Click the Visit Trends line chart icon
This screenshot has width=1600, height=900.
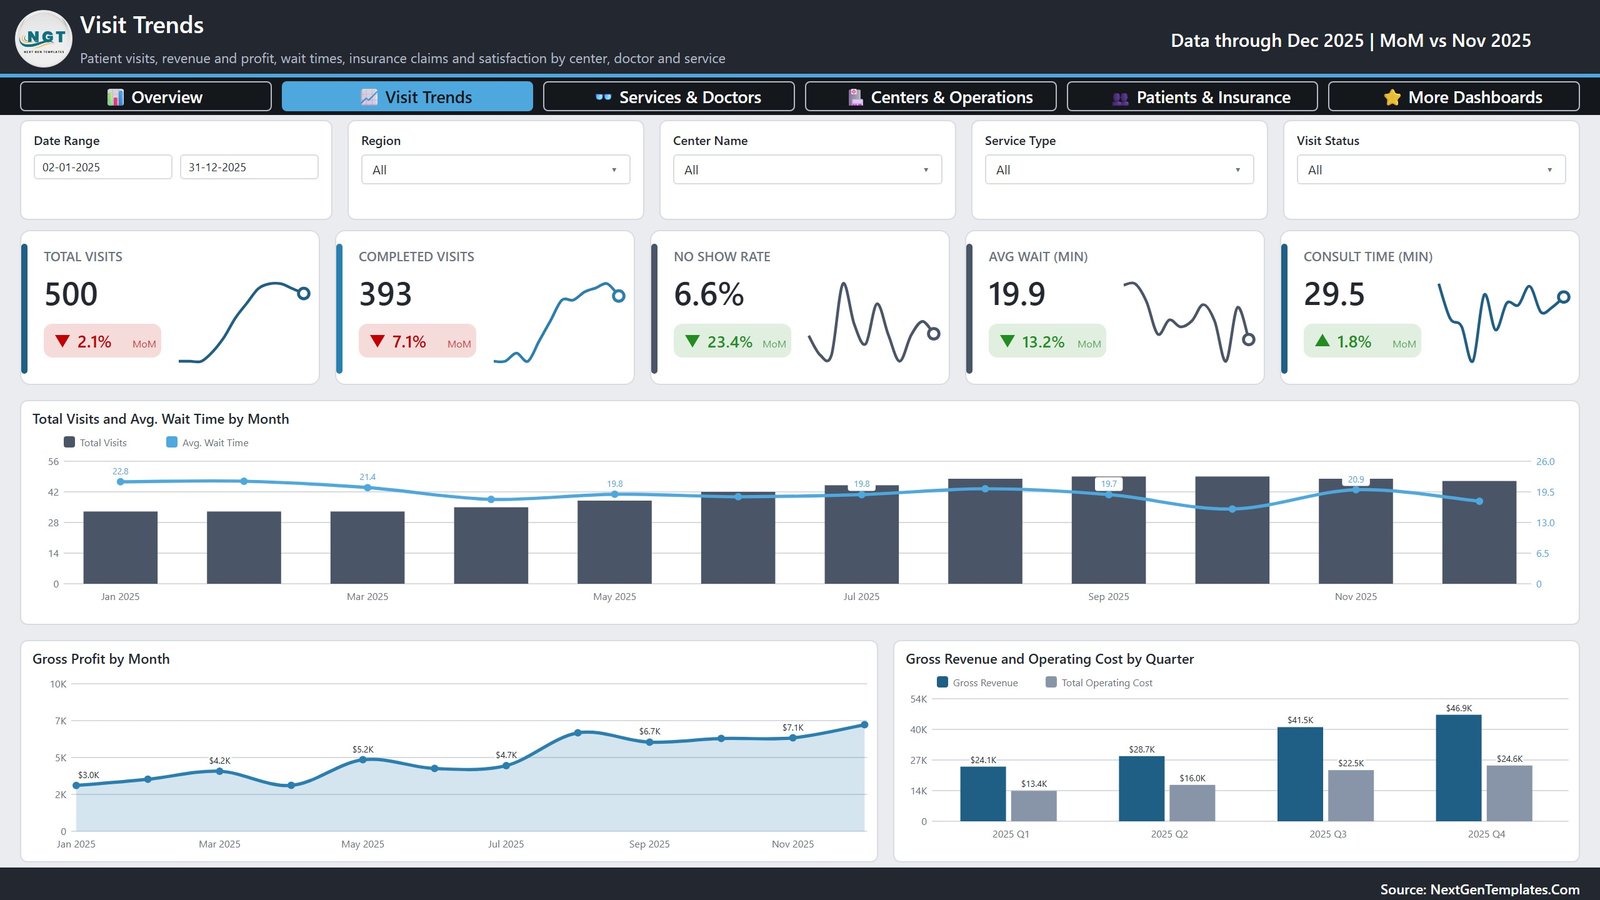pyautogui.click(x=369, y=97)
